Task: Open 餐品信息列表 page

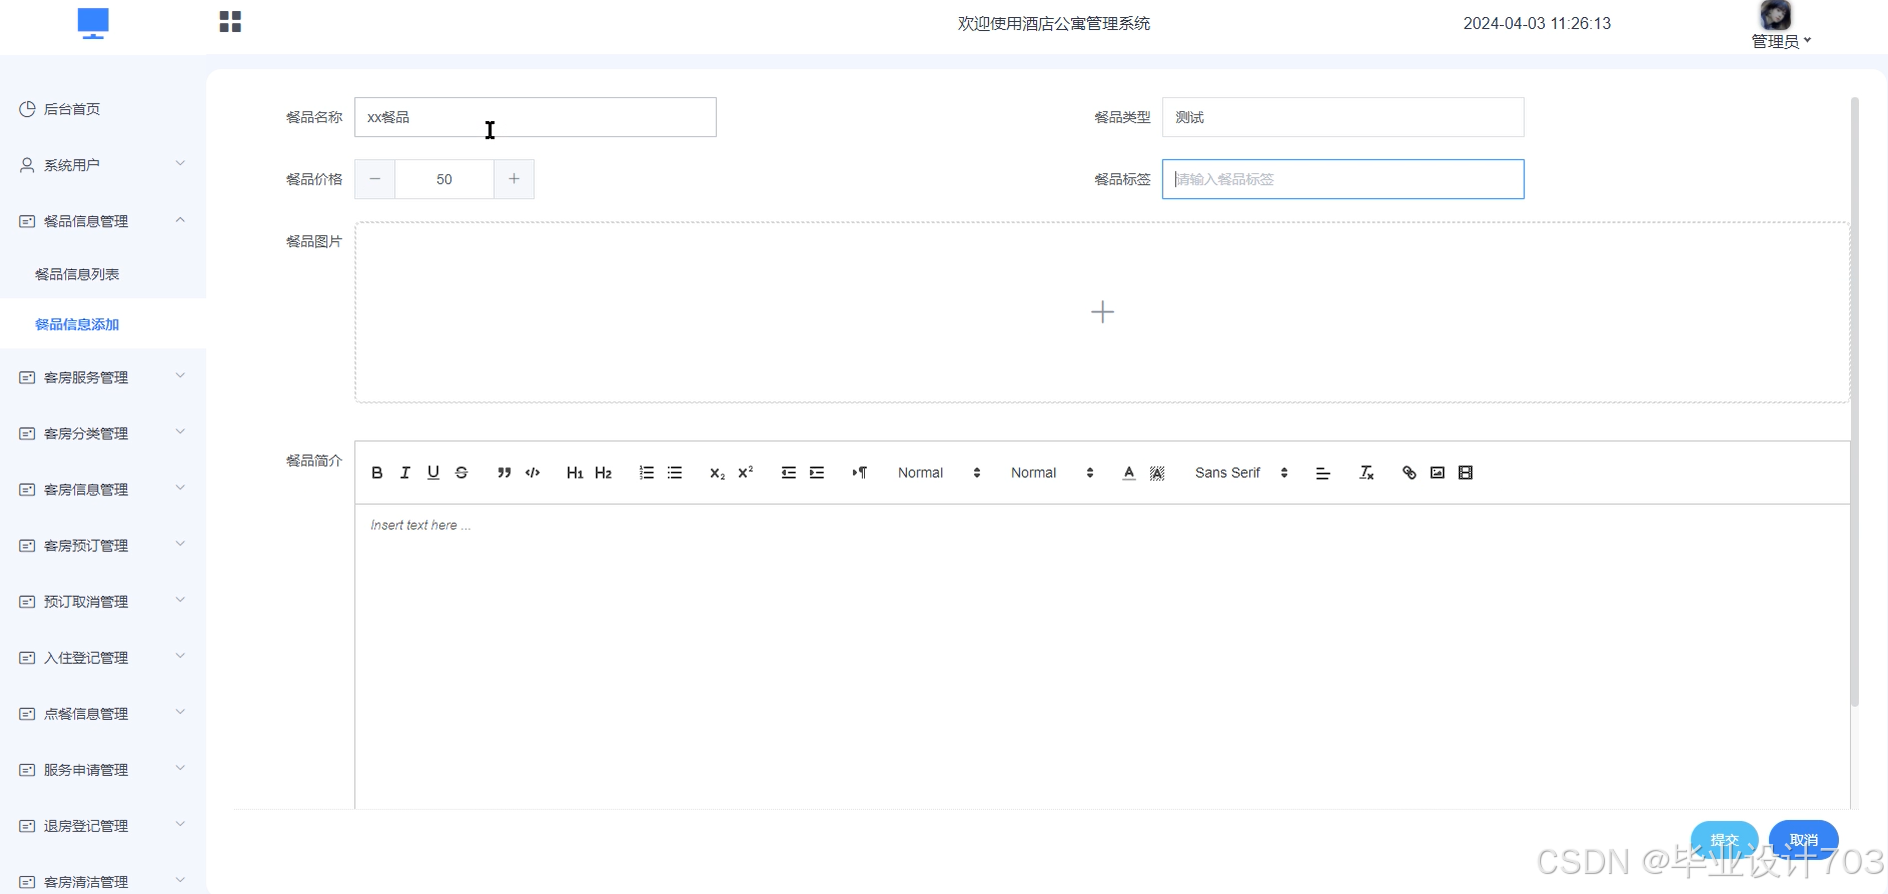Action: pos(103,274)
